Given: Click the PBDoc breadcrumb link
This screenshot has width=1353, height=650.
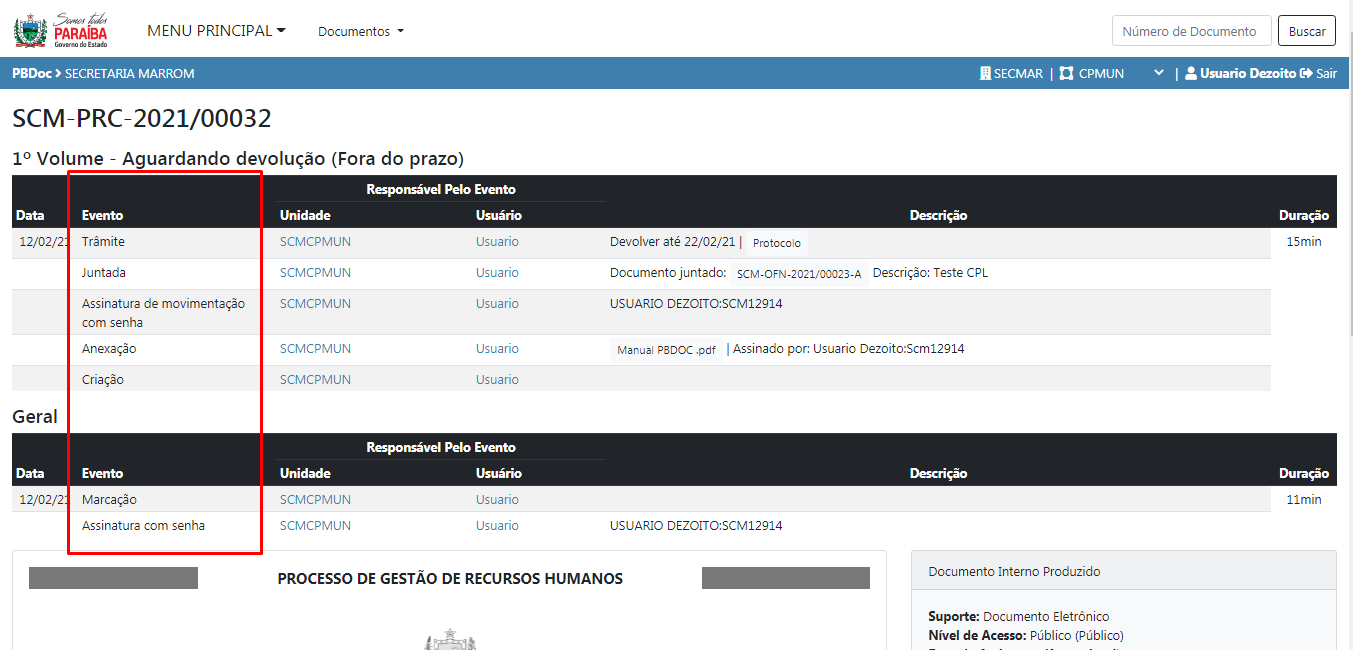Looking at the screenshot, I should 31,74.
